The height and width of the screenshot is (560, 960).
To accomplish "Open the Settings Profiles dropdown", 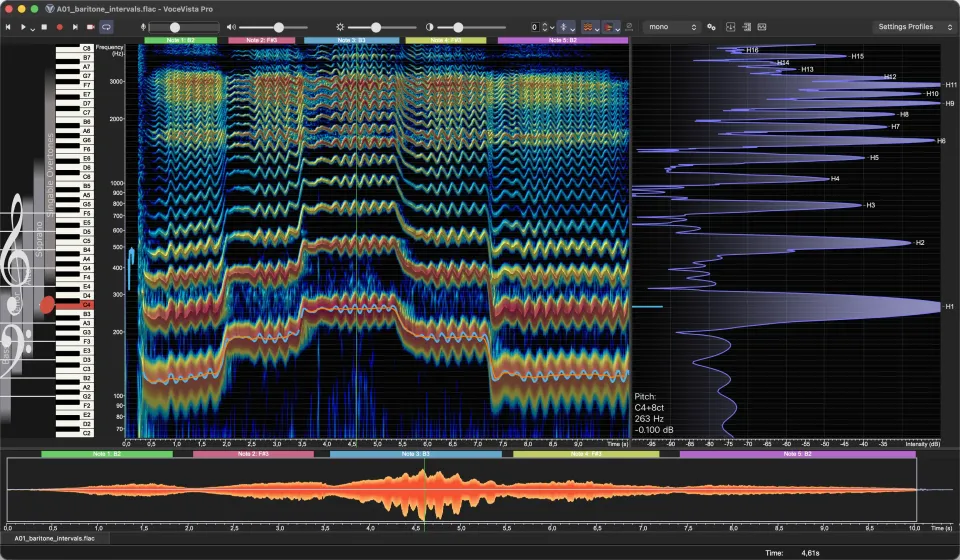I will tap(915, 27).
